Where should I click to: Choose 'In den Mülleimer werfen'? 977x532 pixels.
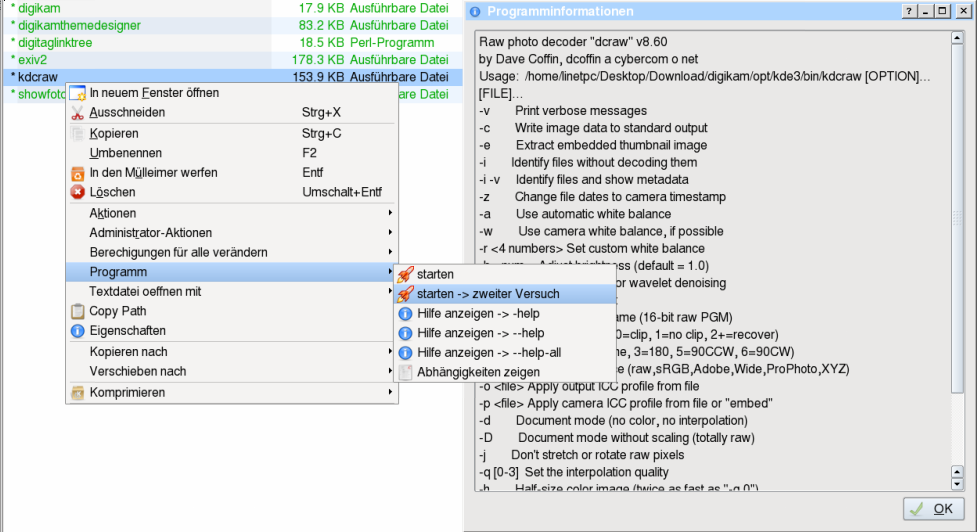tap(232, 173)
